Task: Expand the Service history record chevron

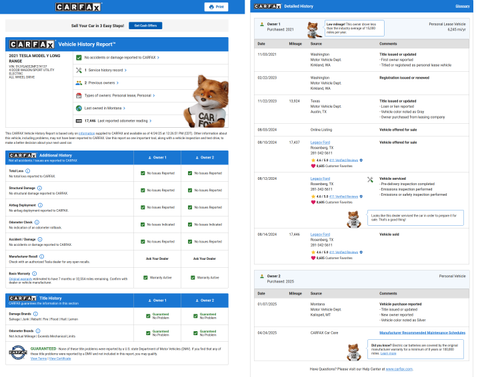Action: 126,70
